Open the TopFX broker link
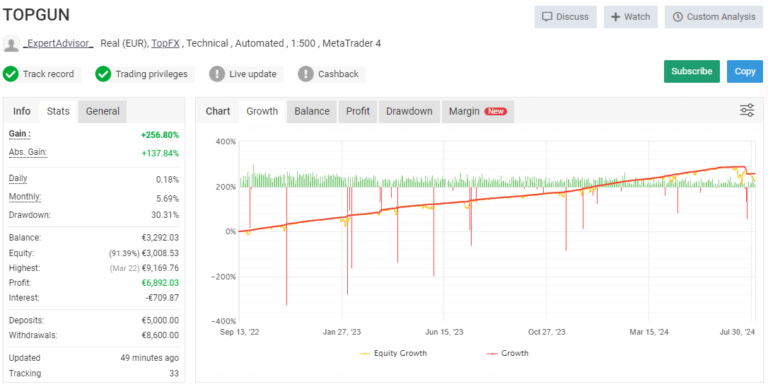The image size is (768, 387). pos(166,43)
